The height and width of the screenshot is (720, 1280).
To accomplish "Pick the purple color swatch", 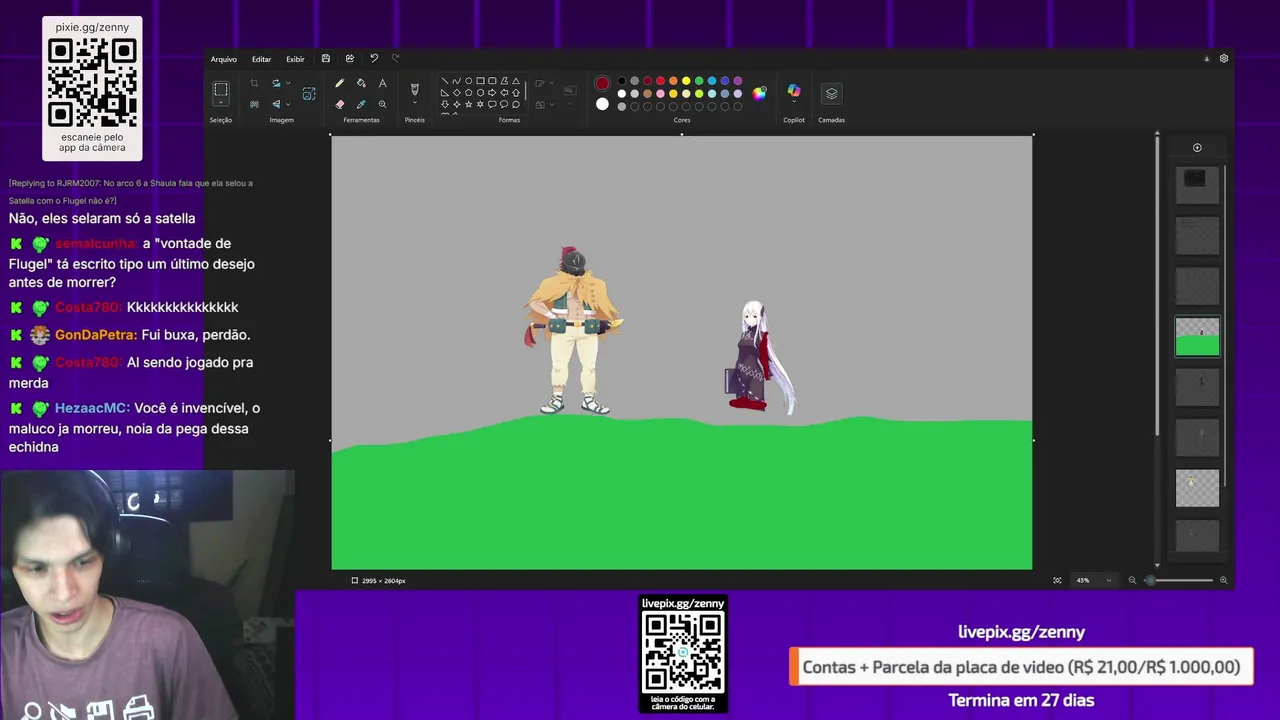I will (738, 81).
